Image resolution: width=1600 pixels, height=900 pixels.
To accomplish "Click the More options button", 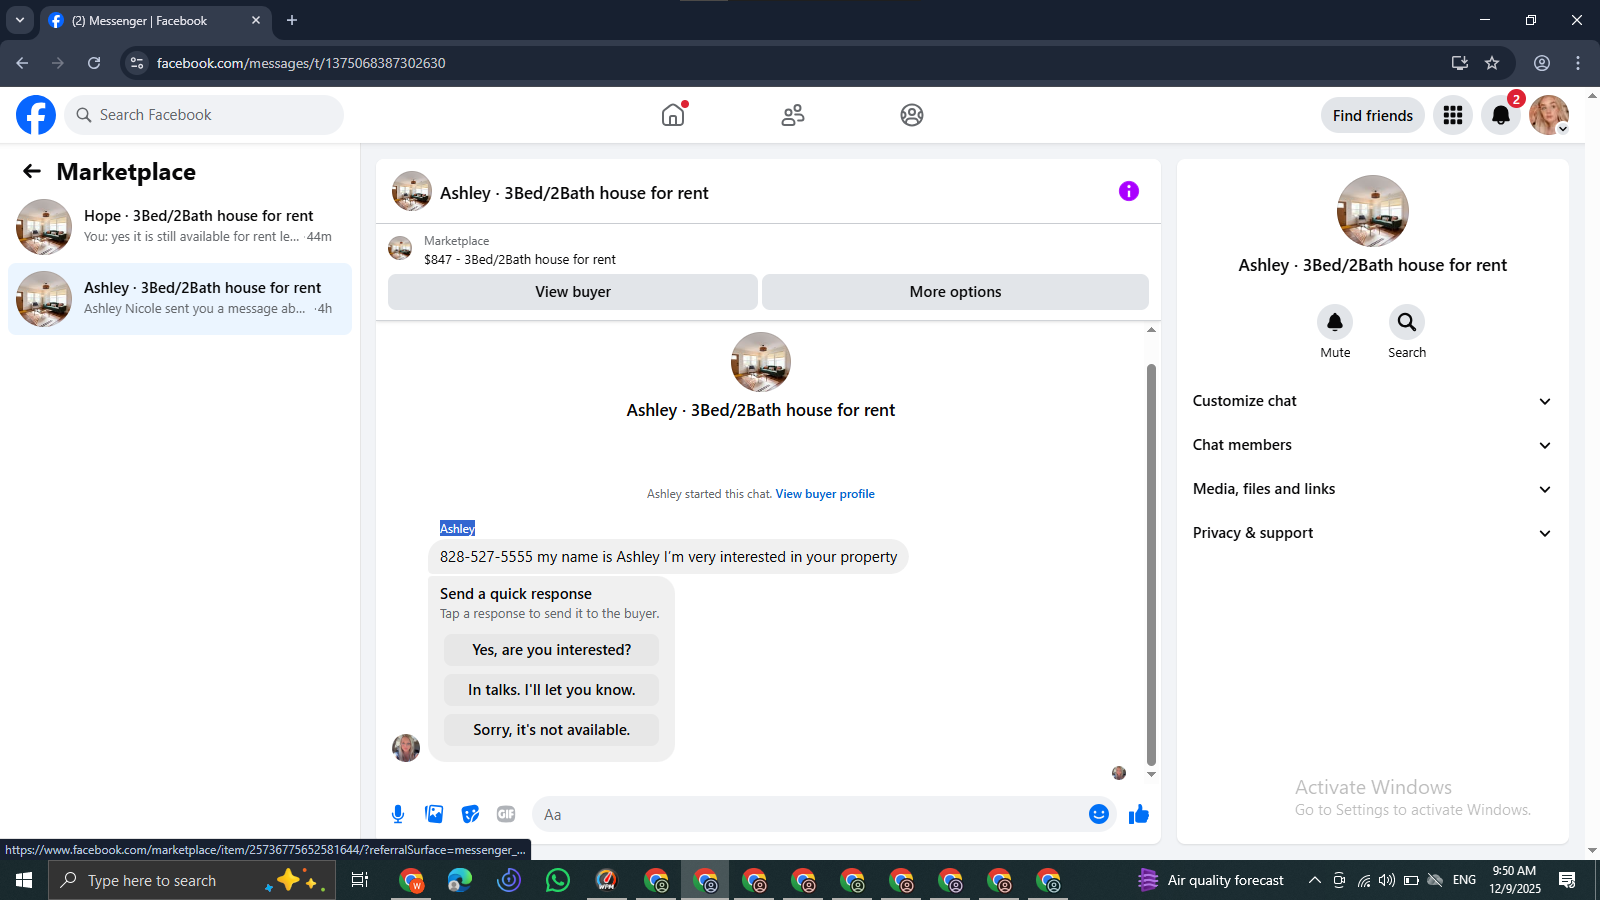I will pyautogui.click(x=955, y=292).
